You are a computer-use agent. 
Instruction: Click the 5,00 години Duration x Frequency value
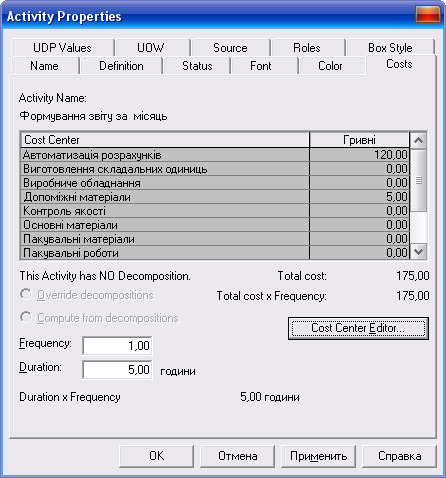(270, 397)
